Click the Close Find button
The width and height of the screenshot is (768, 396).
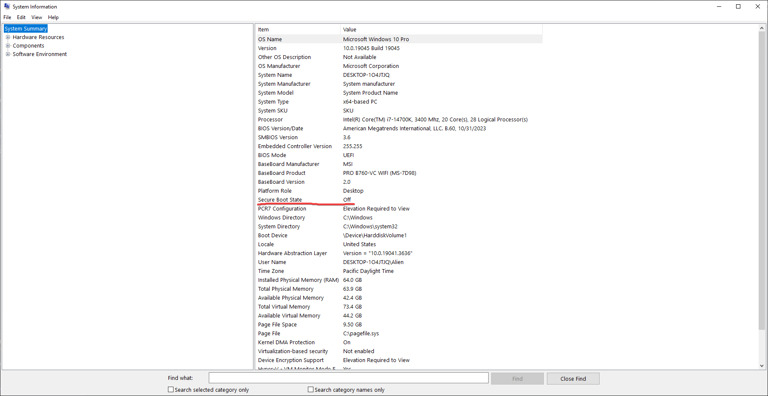point(573,378)
